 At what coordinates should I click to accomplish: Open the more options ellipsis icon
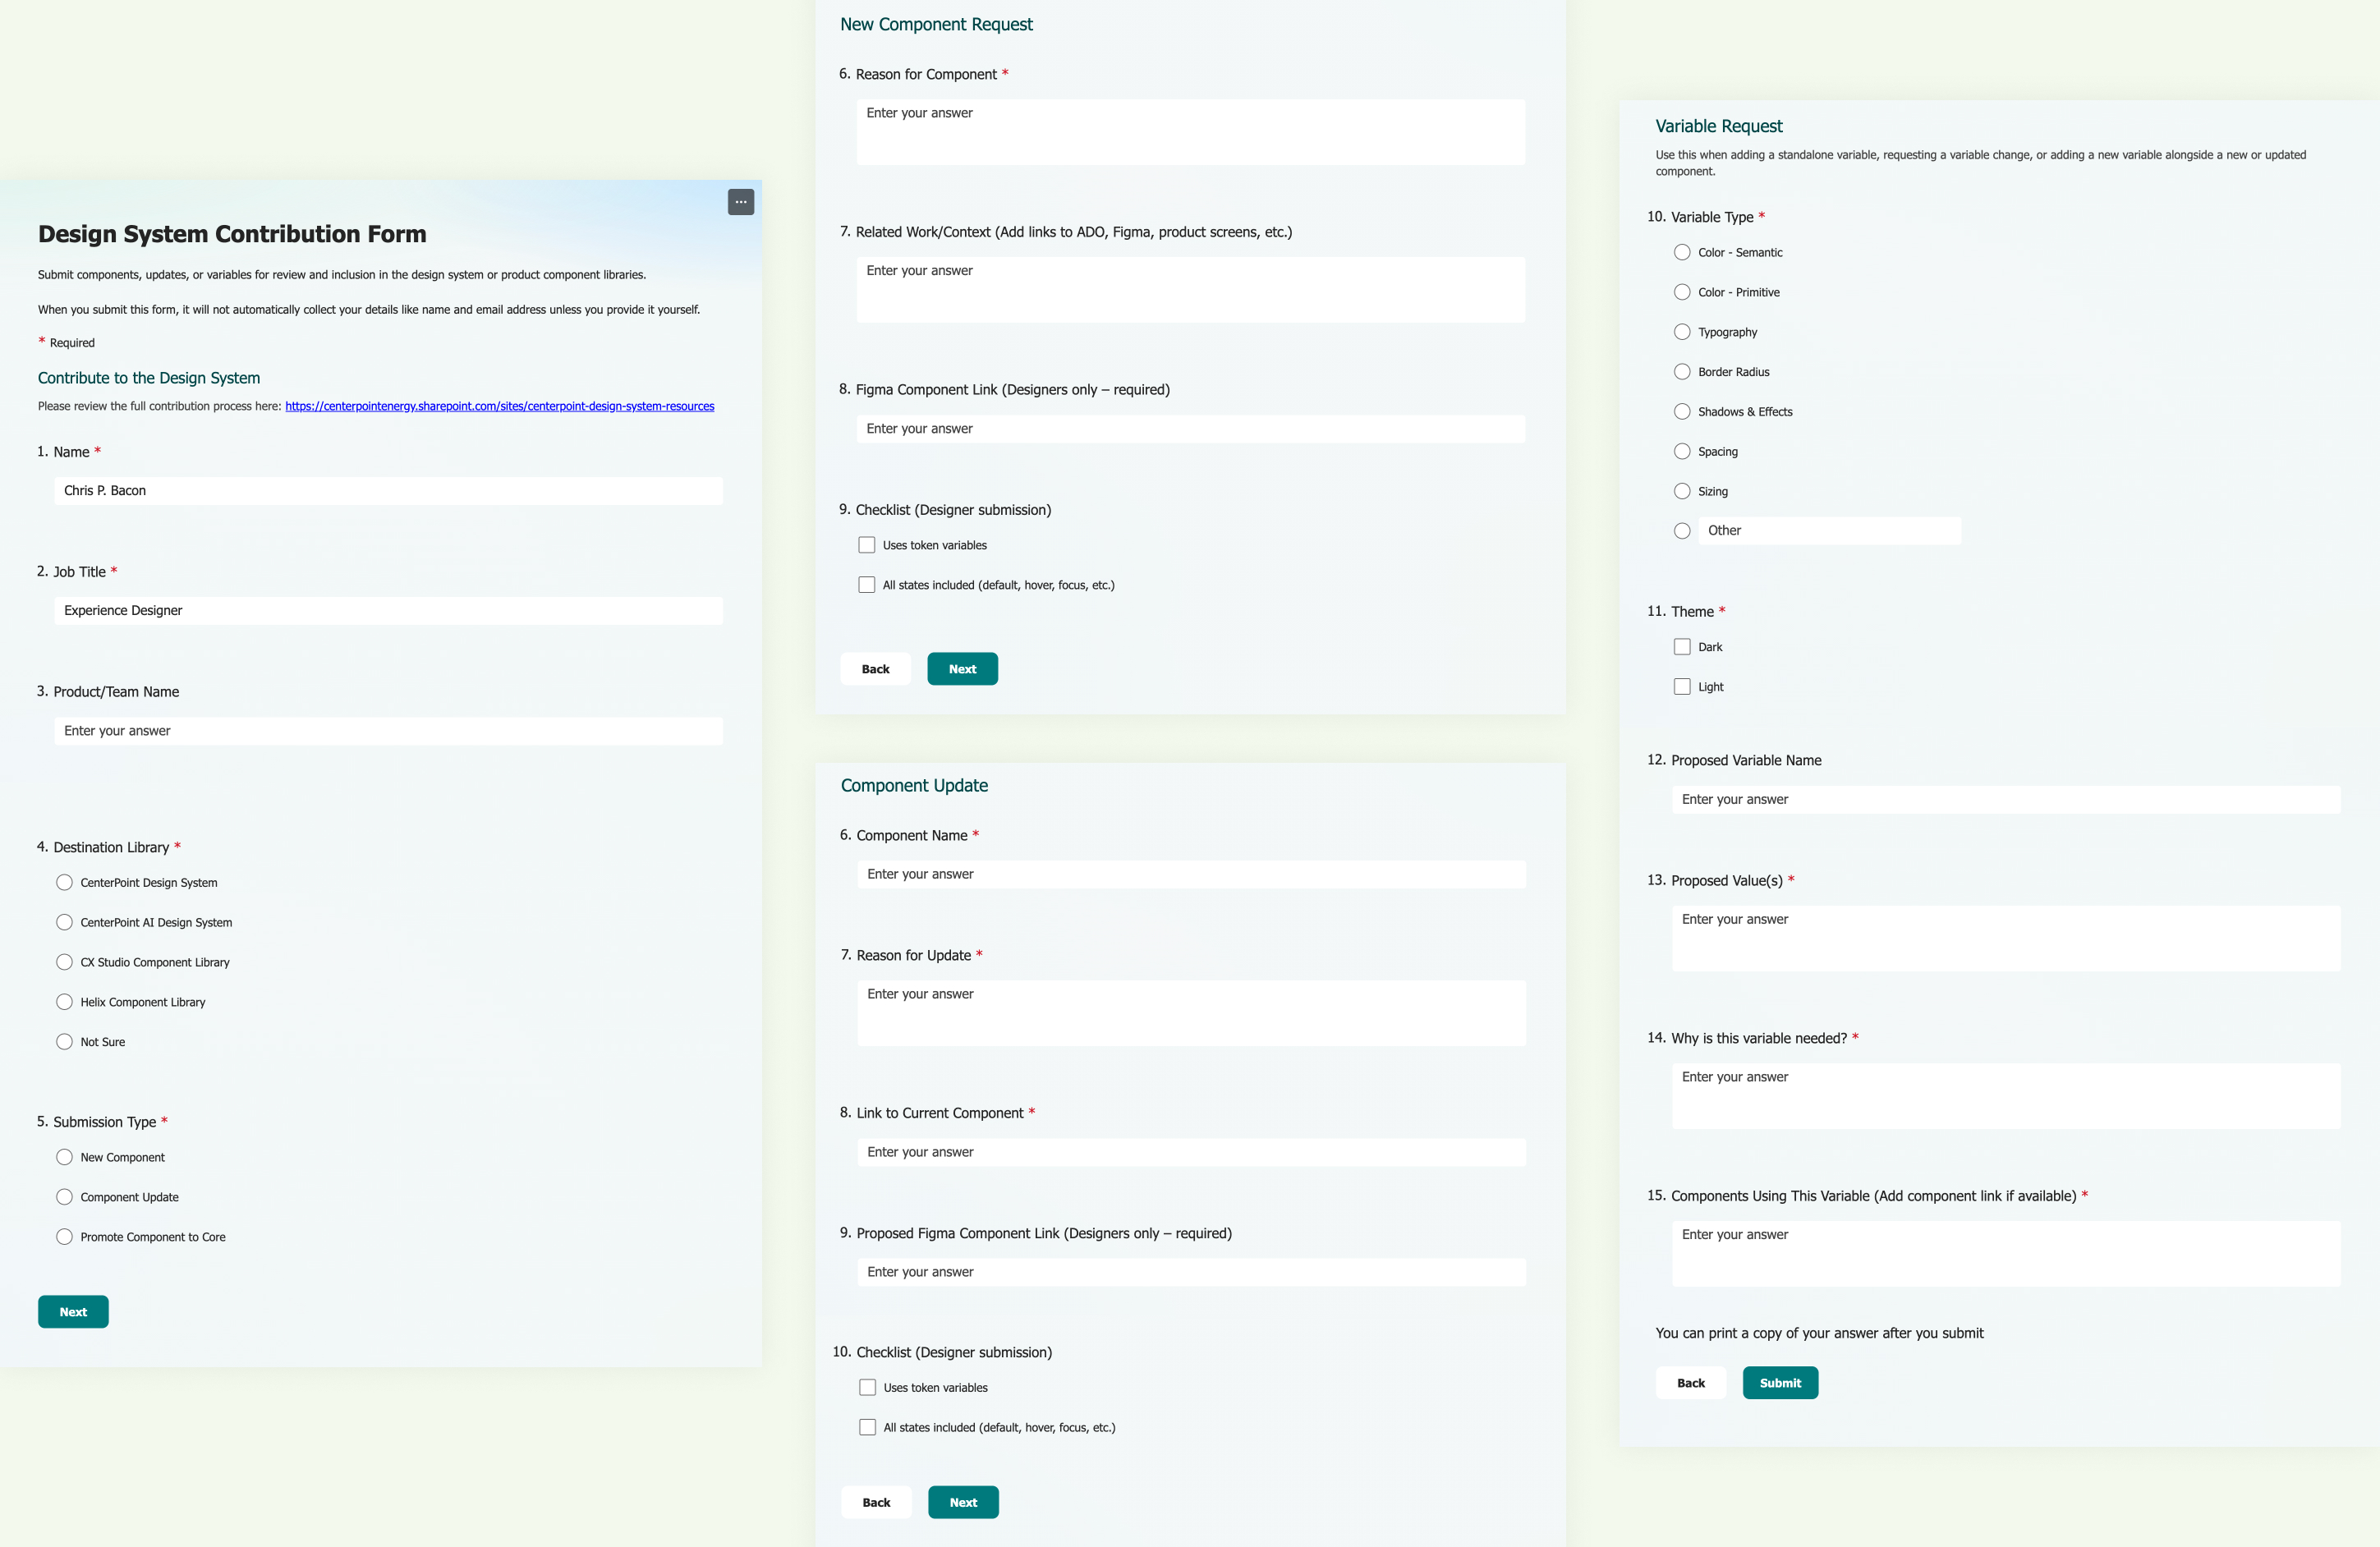[741, 202]
